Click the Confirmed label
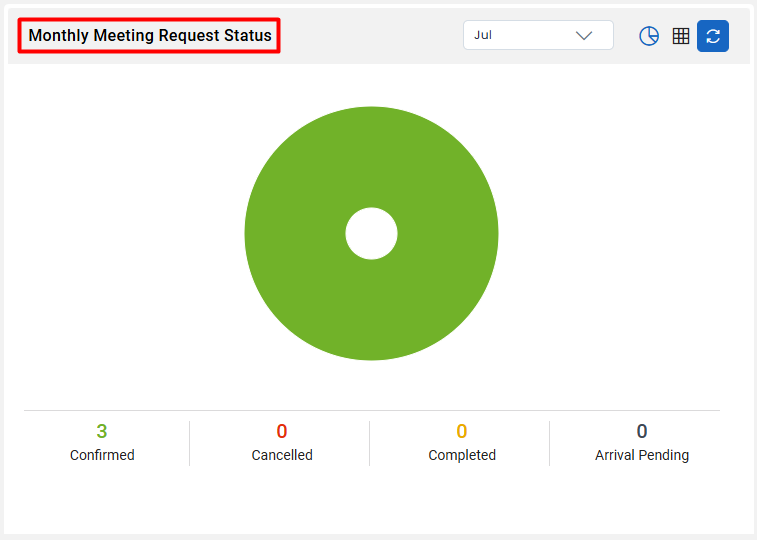This screenshot has width=757, height=540. tap(102, 455)
